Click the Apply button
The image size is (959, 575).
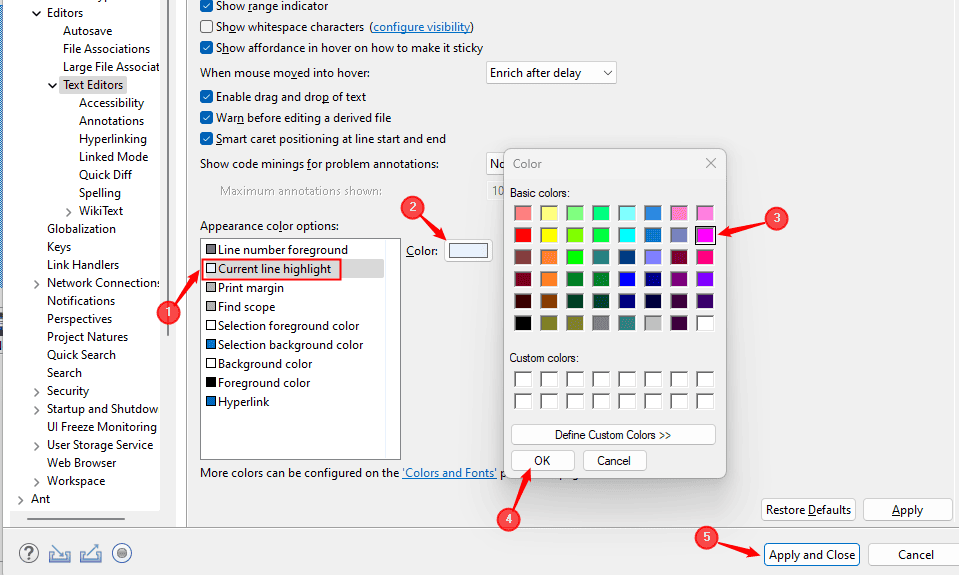[908, 510]
